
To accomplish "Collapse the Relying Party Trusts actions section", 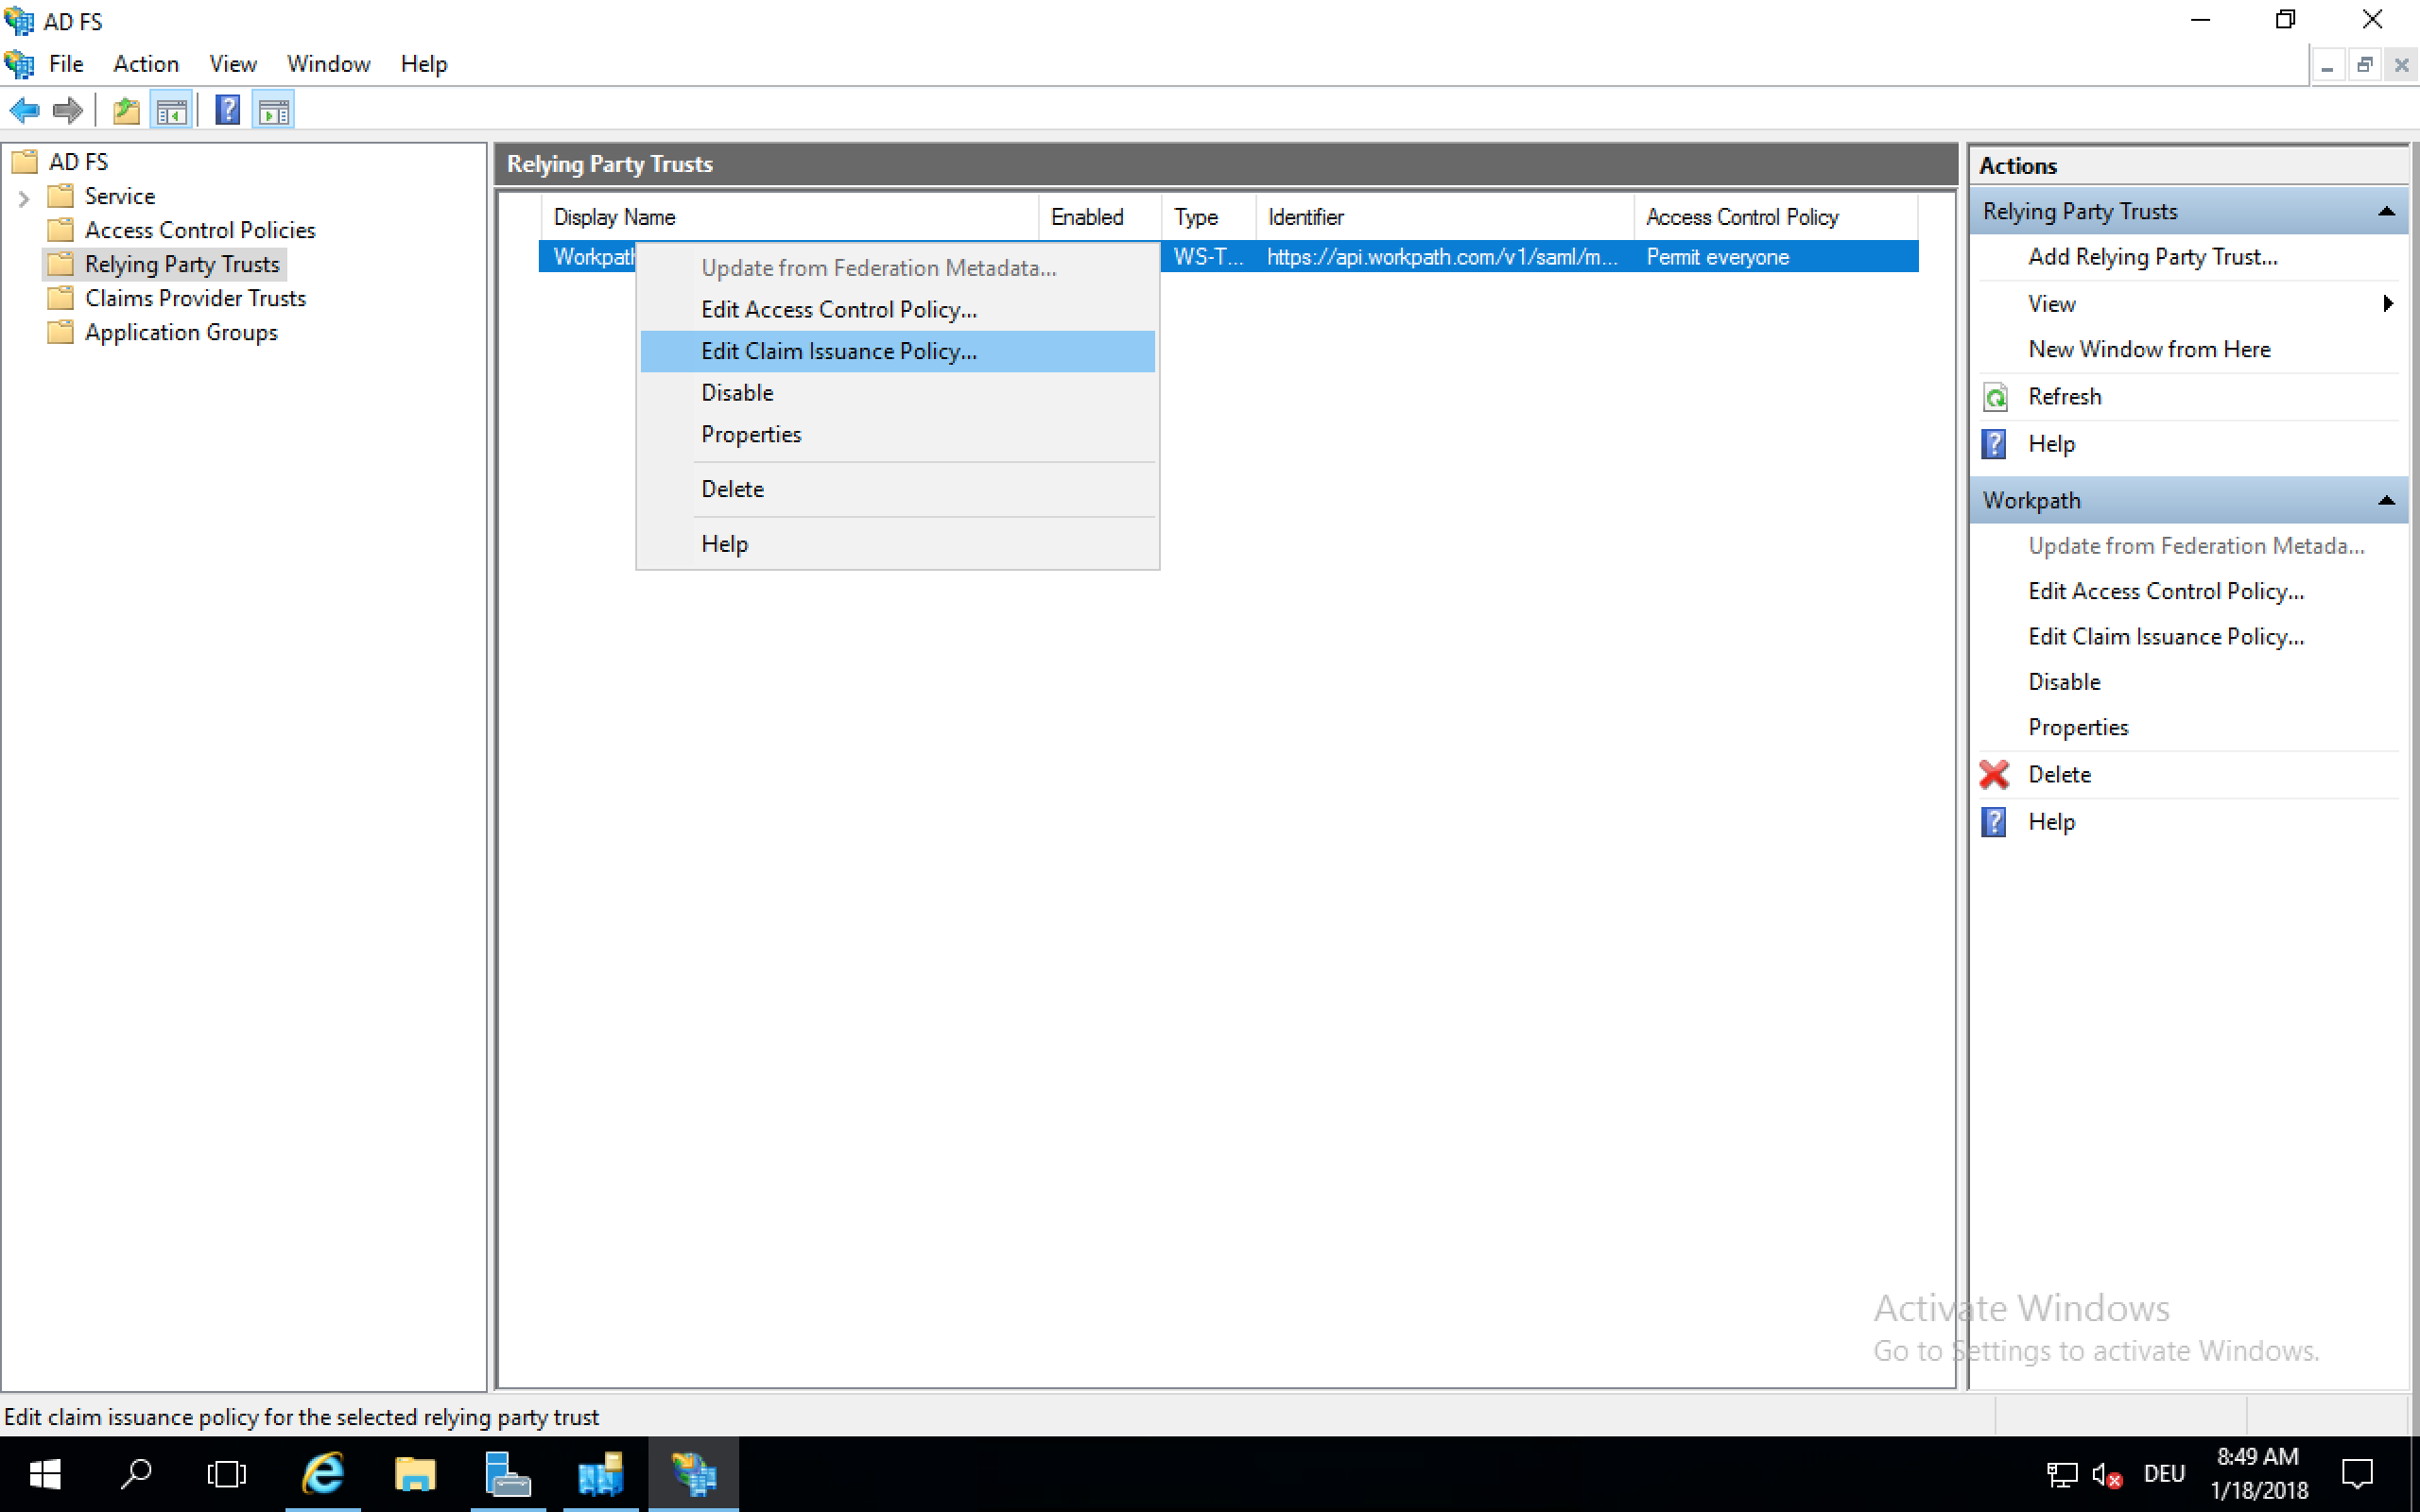I will point(2386,212).
